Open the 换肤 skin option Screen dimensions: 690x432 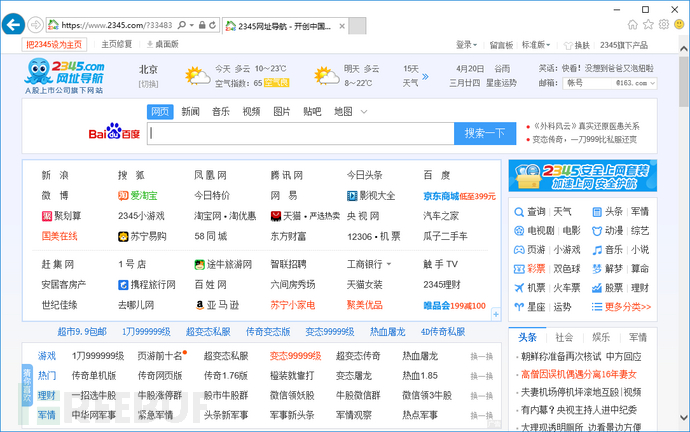[577, 45]
